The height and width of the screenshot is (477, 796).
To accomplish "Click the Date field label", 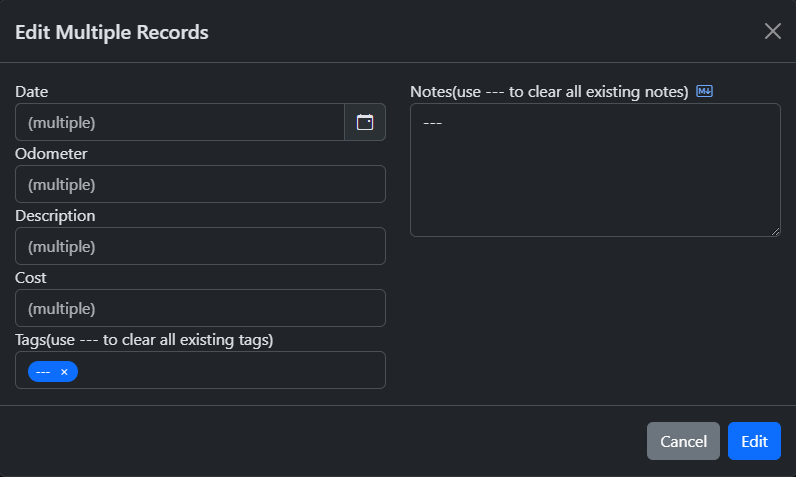I will (32, 92).
